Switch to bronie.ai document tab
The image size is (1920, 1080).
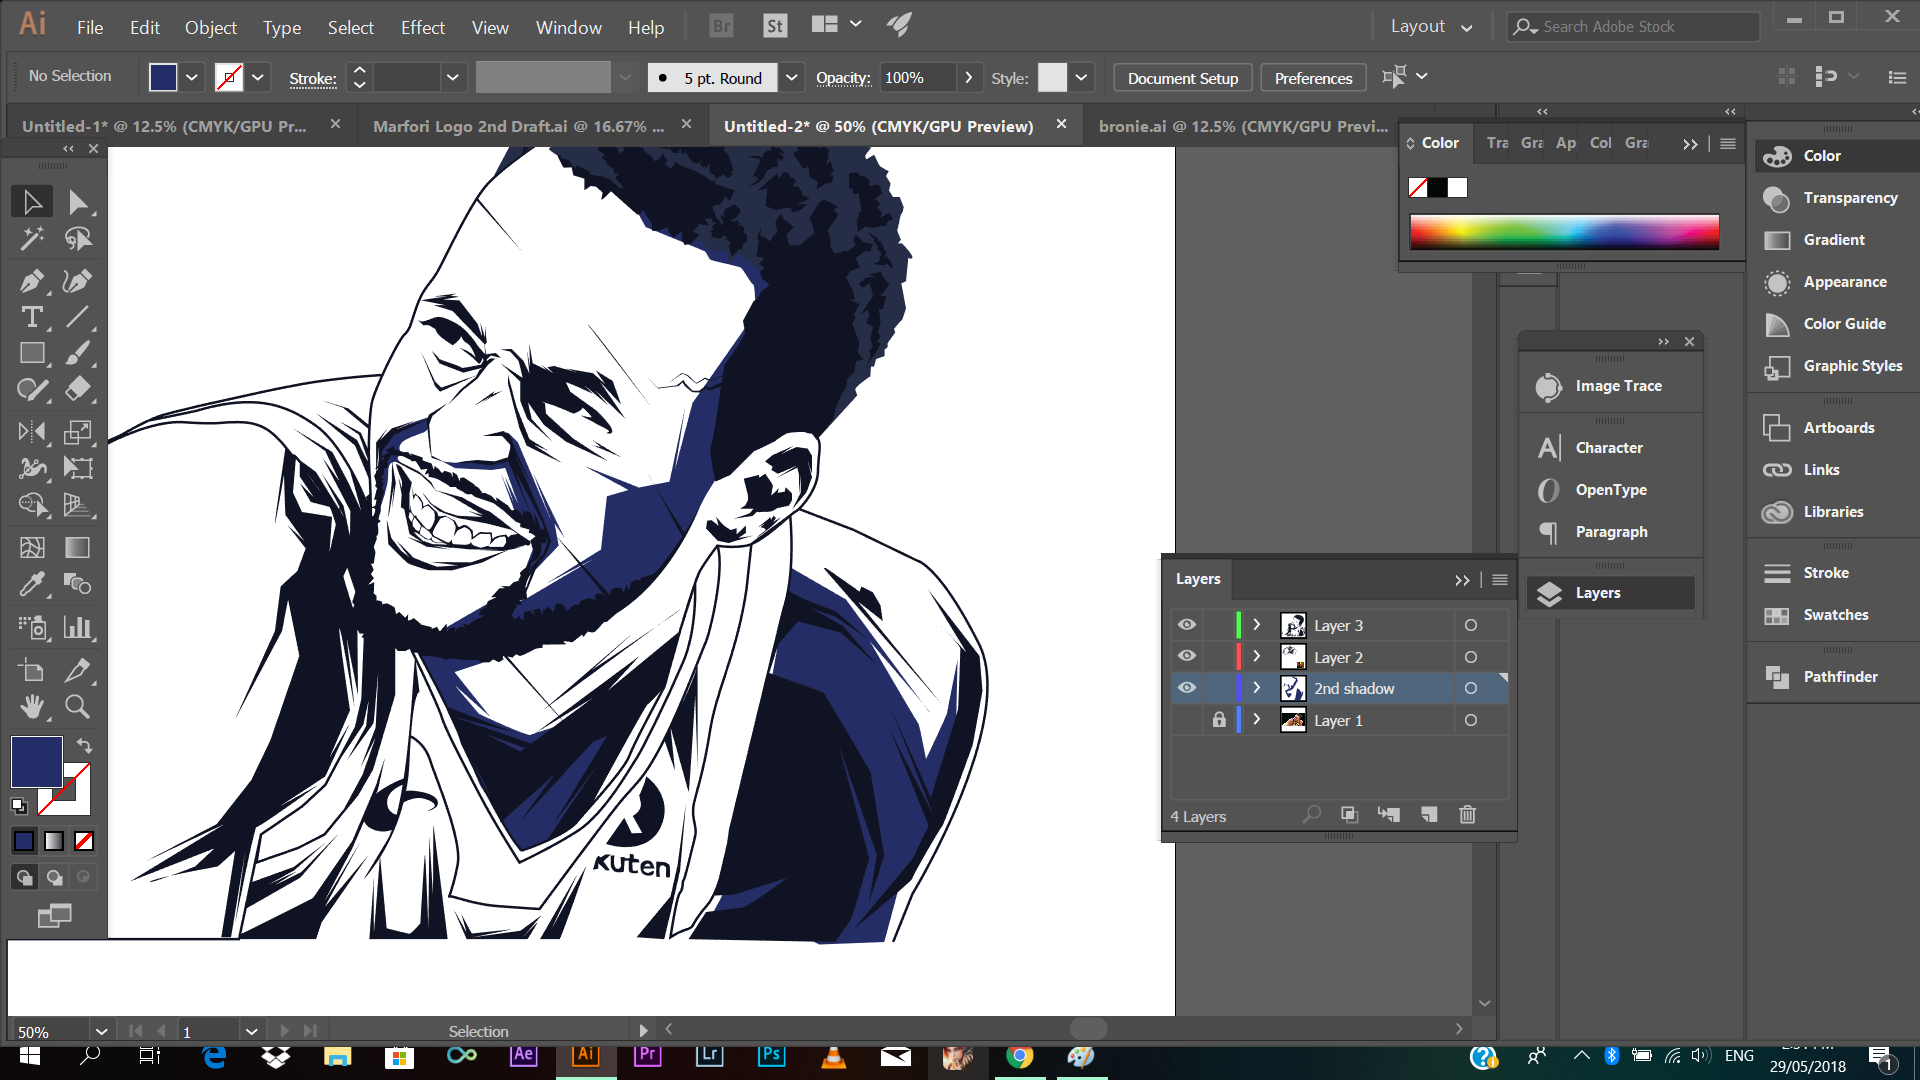(x=1243, y=126)
